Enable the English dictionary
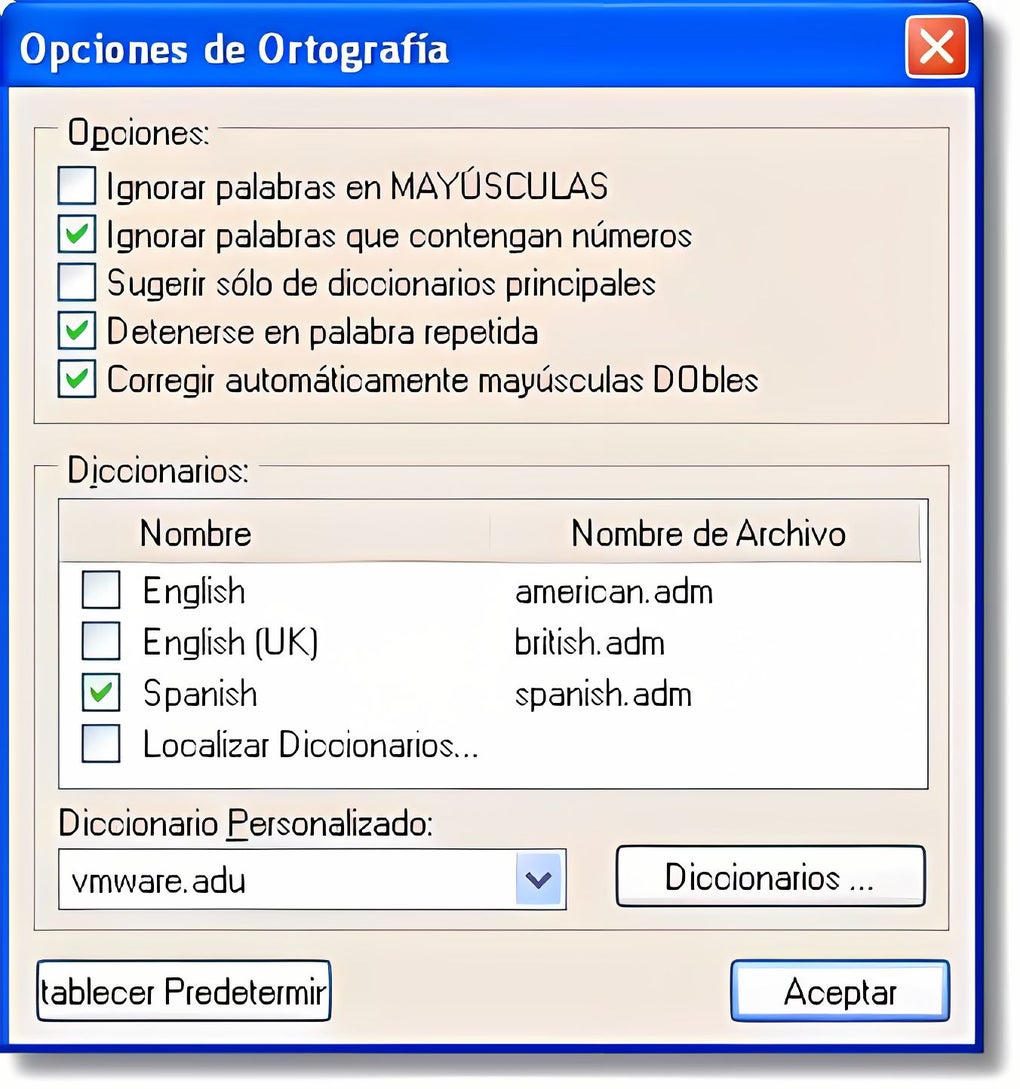The height and width of the screenshot is (1089, 1020). click(x=100, y=590)
